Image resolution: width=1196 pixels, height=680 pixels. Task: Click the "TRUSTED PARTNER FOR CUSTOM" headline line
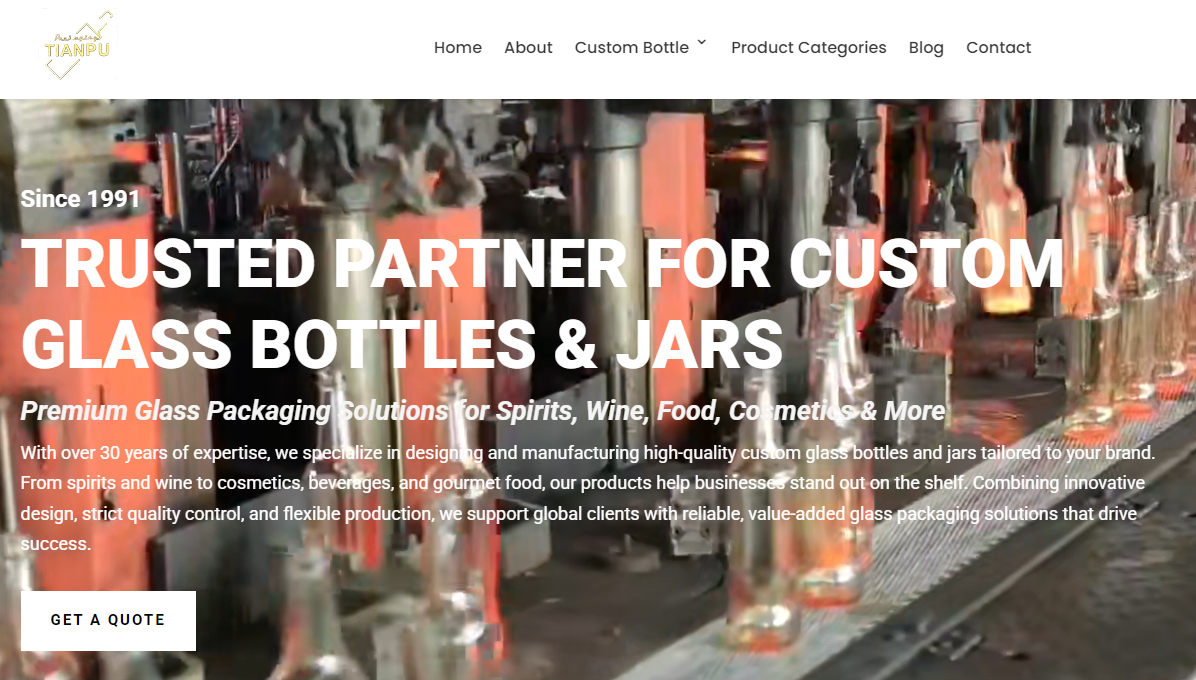coord(542,264)
